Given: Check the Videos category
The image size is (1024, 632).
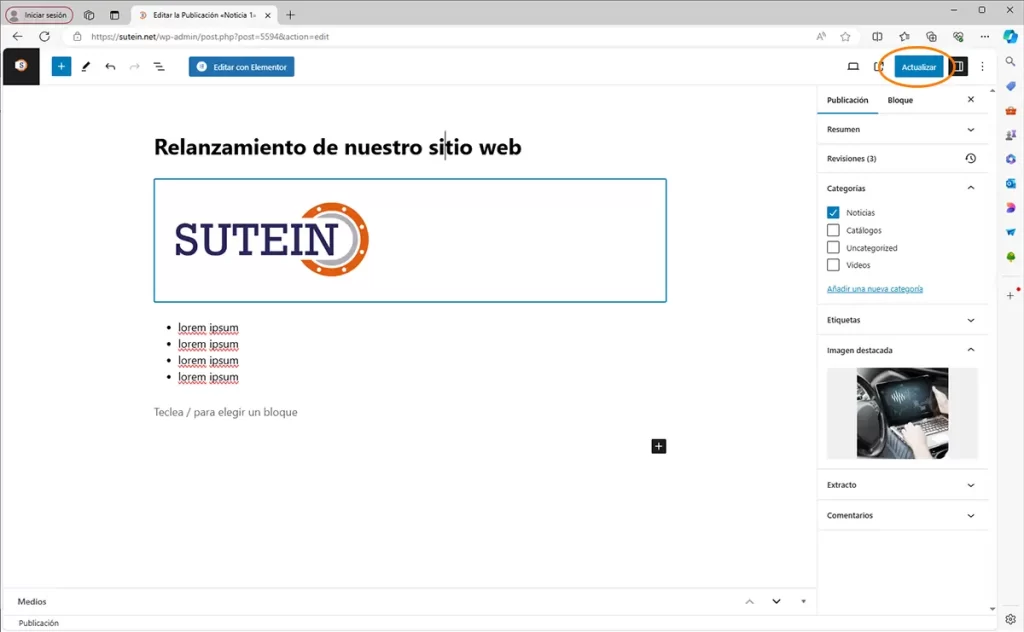Looking at the screenshot, I should click(x=833, y=265).
